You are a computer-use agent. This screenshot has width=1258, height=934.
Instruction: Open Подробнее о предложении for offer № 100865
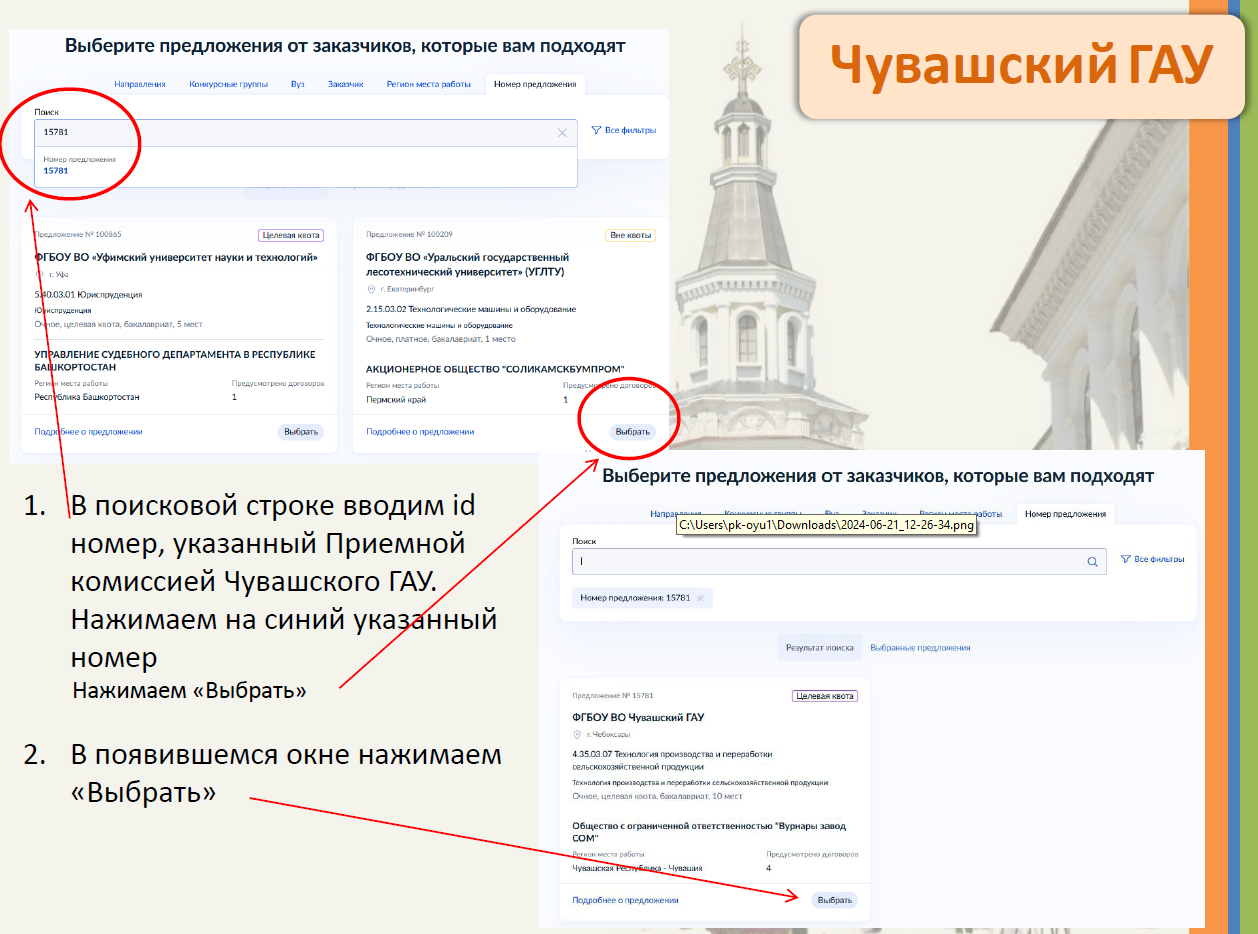[88, 432]
